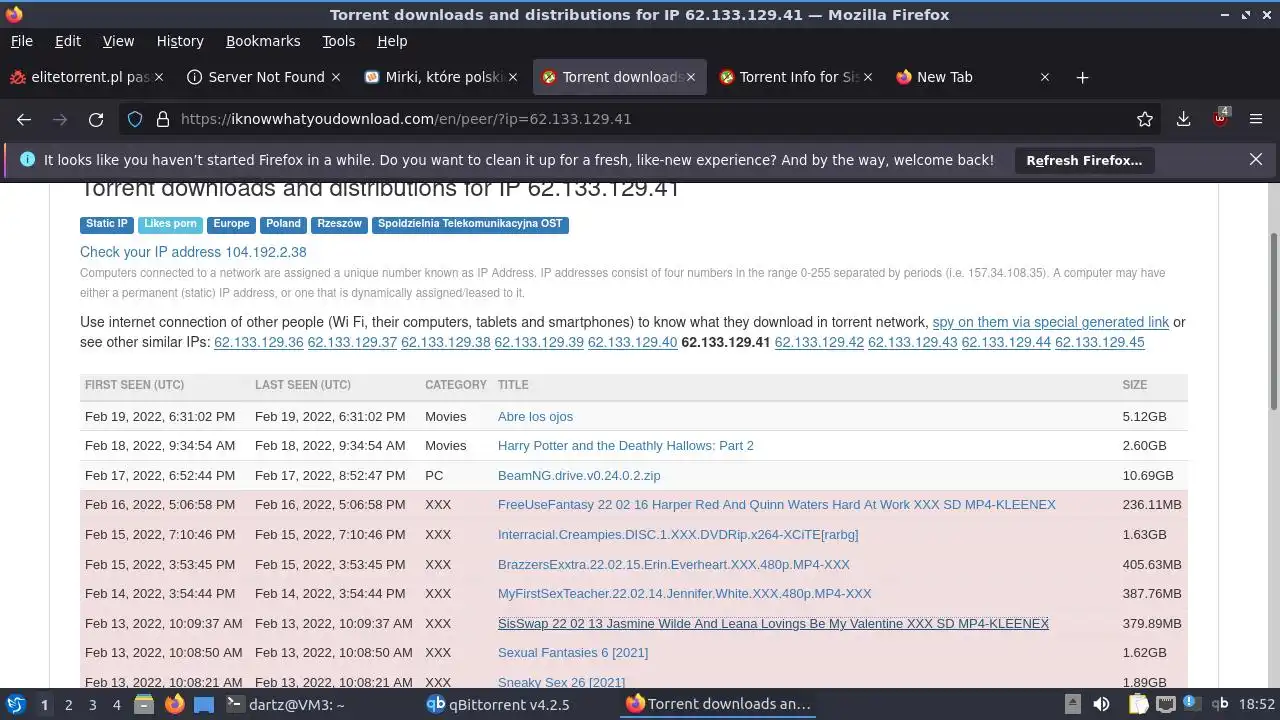The width and height of the screenshot is (1280, 720).
Task: Open similar IP 62.133.129.40 link
Action: 632,342
